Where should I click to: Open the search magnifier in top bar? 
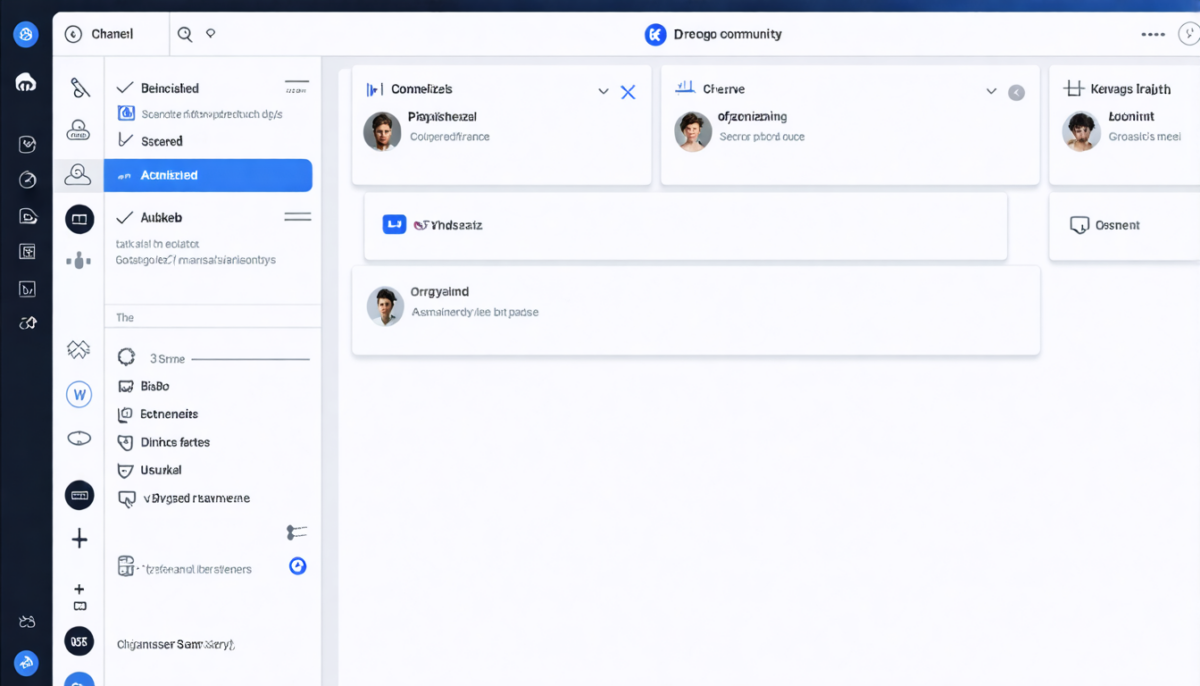click(185, 34)
